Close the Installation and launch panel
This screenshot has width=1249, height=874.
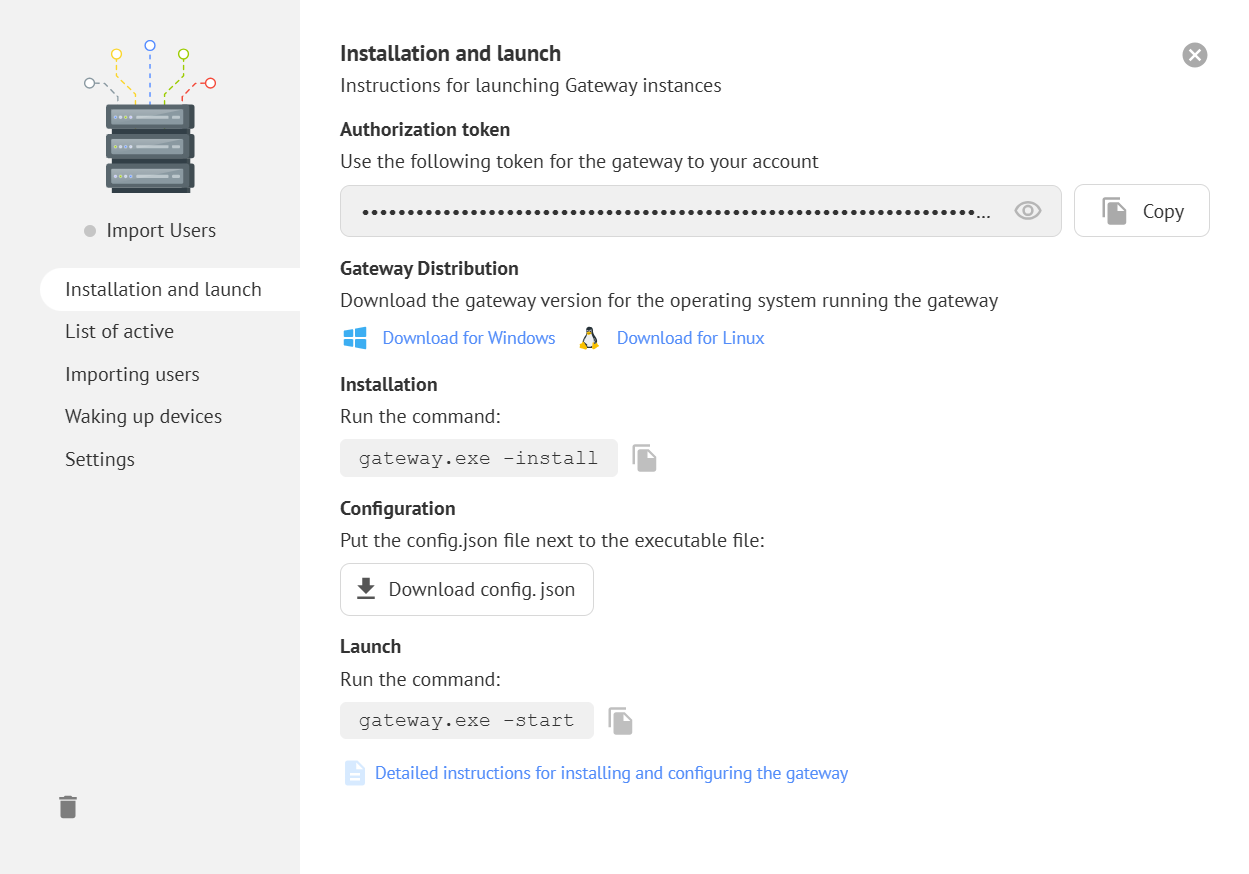[1195, 55]
